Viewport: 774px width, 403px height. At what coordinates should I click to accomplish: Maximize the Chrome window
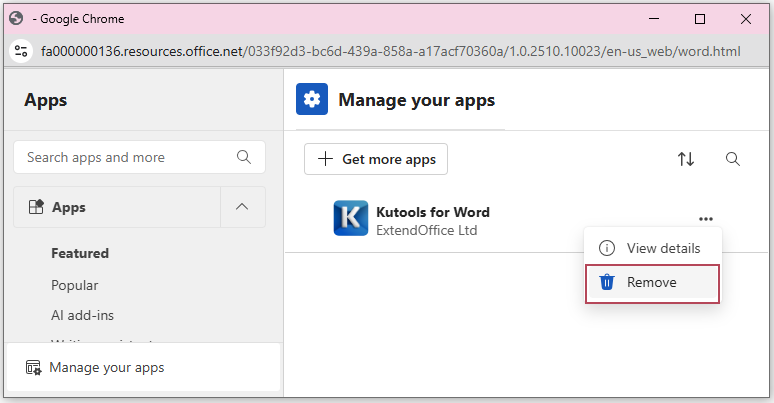point(699,19)
